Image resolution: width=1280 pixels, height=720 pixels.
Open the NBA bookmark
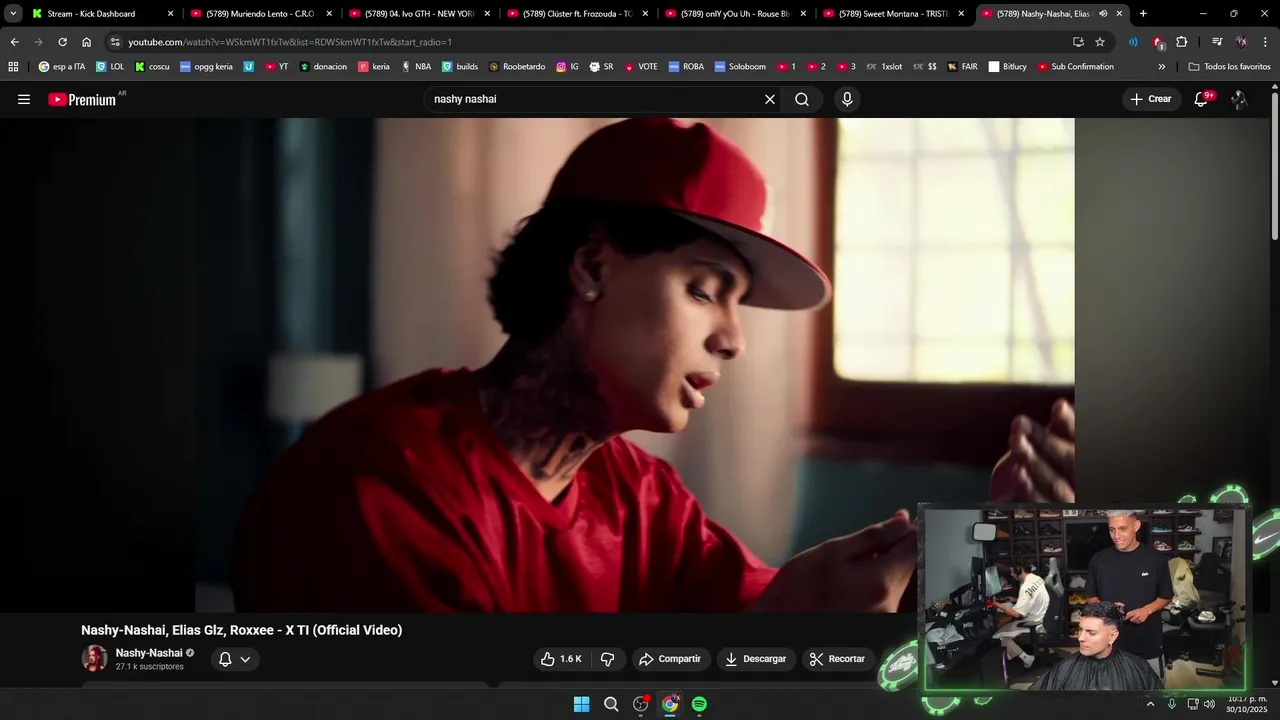416,67
